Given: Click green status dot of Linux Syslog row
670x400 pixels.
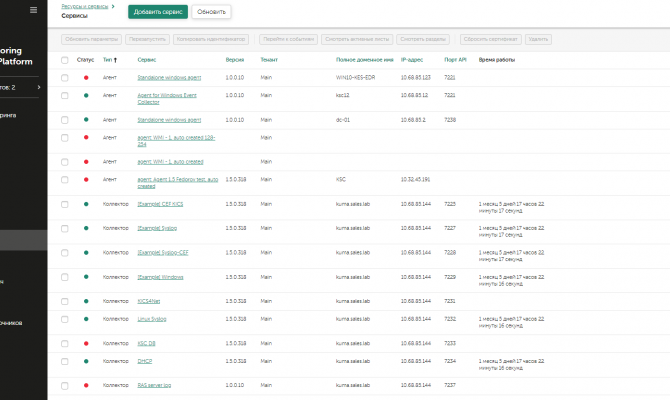Looking at the screenshot, I should (x=86, y=319).
